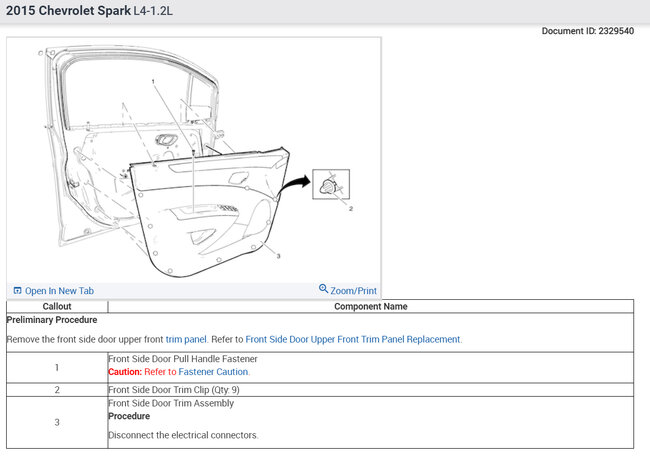The height and width of the screenshot is (460, 650).
Task: Open Front Side Door Upper Front Trim Panel Replacement
Action: pos(353,339)
